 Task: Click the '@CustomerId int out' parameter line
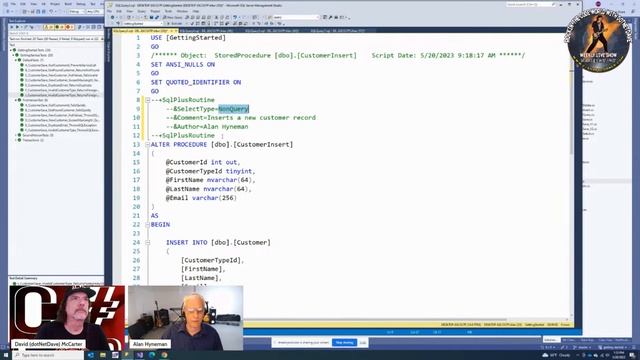click(203, 162)
